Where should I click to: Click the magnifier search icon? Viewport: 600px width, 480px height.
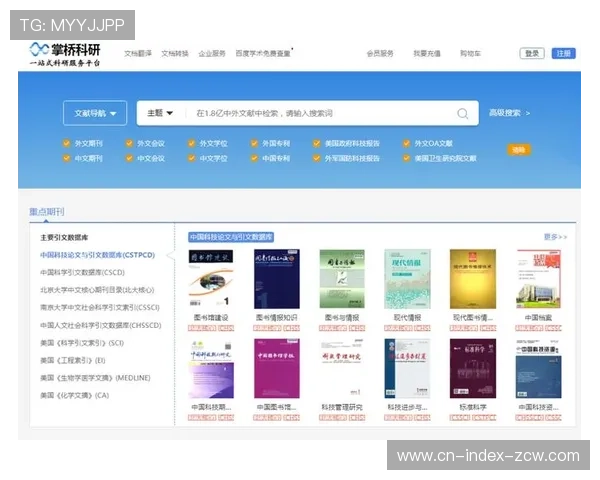coord(463,113)
